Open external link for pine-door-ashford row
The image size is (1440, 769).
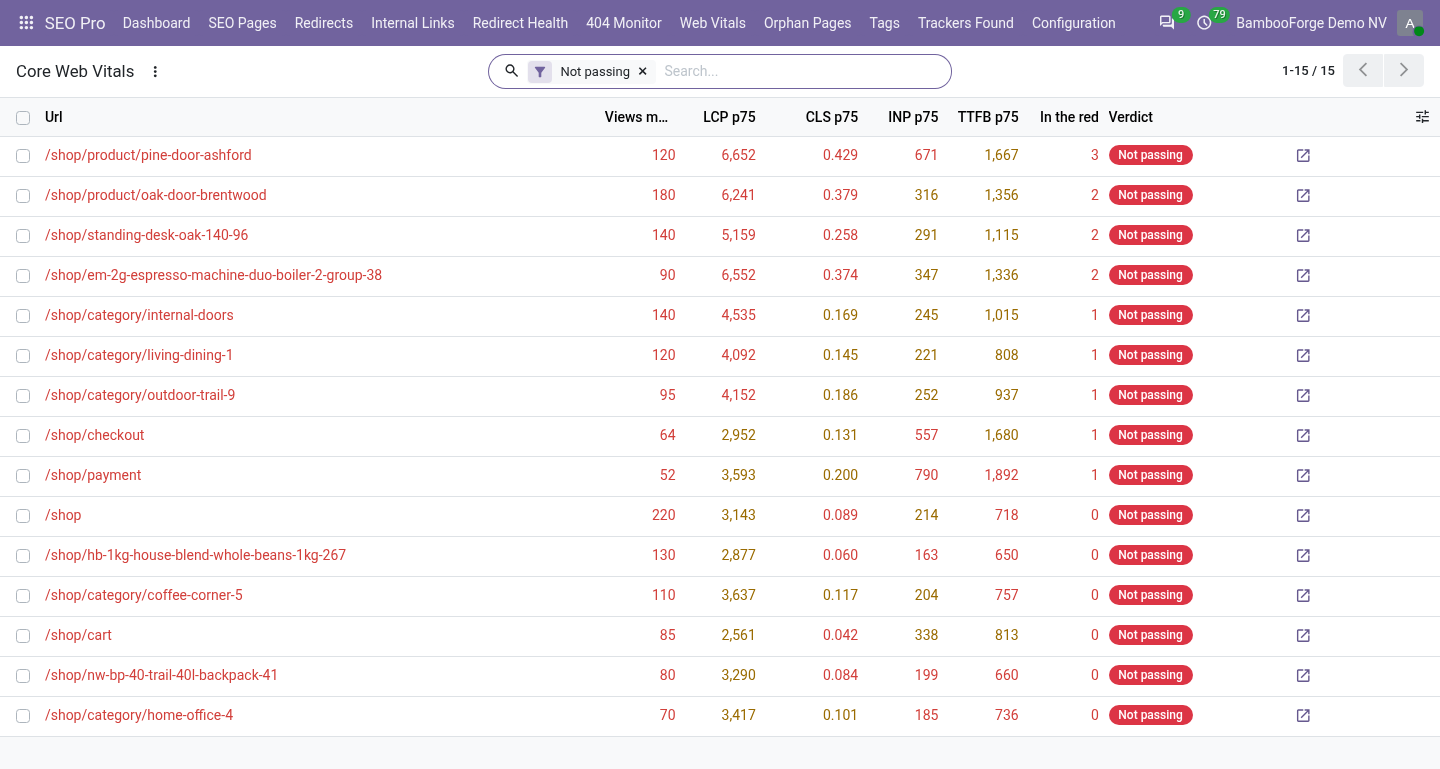(x=1303, y=155)
